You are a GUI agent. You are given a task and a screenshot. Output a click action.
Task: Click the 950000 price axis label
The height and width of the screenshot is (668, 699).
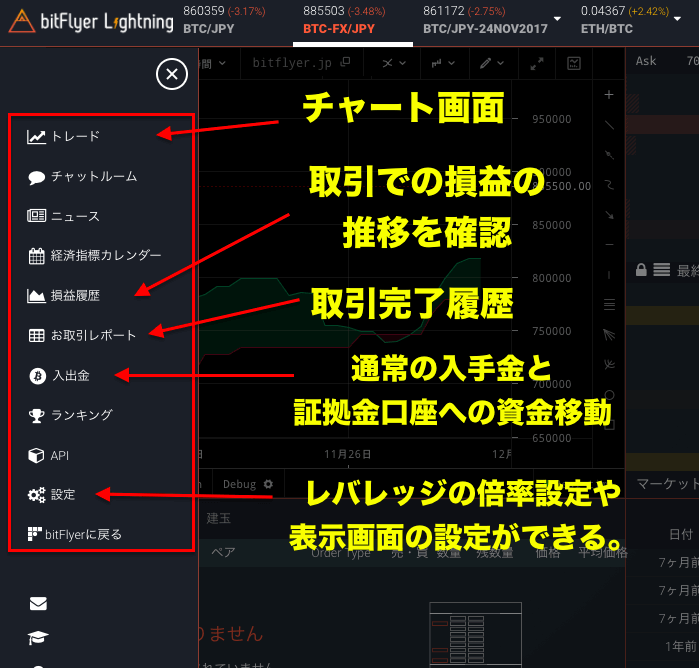[x=551, y=120]
